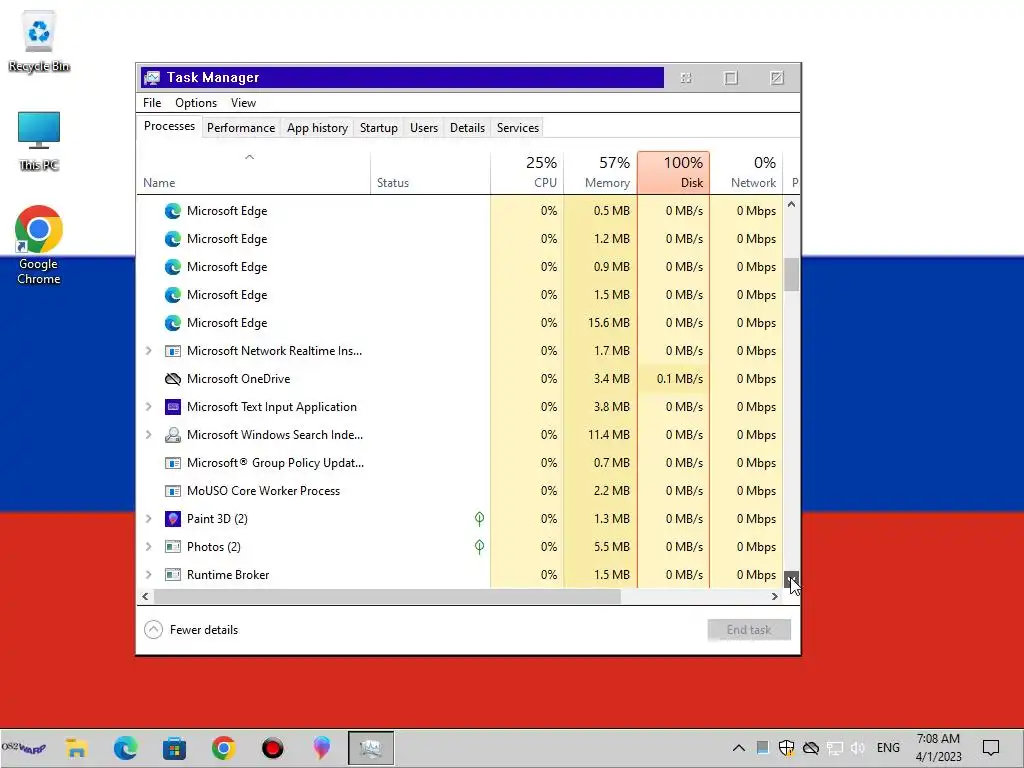
Task: Expand the Photos (2) process group
Action: 149,547
